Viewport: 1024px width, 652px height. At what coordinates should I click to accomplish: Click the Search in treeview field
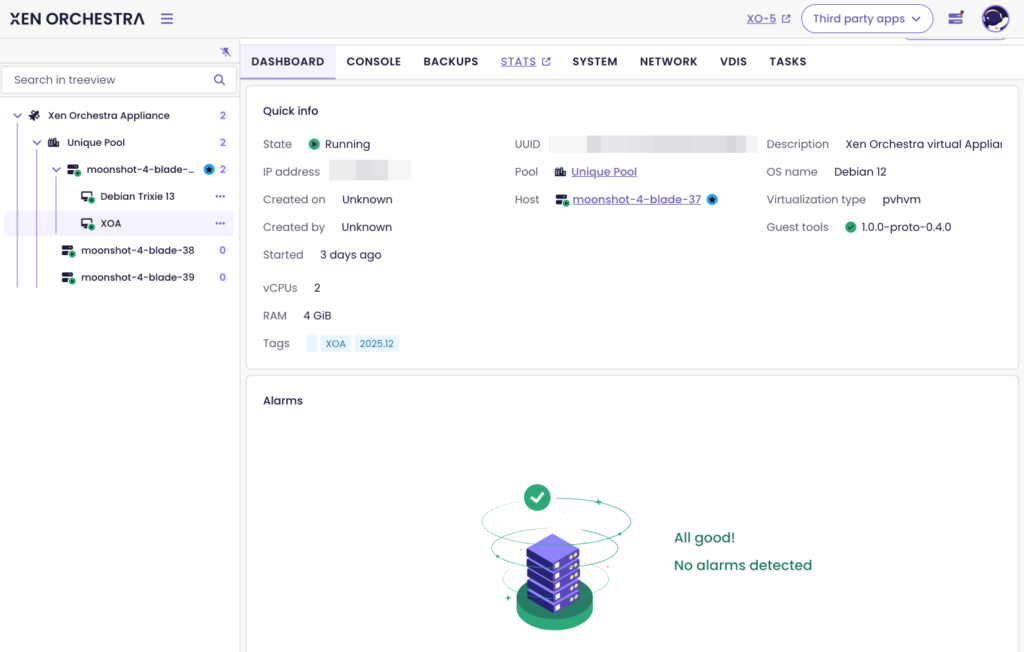pos(108,80)
